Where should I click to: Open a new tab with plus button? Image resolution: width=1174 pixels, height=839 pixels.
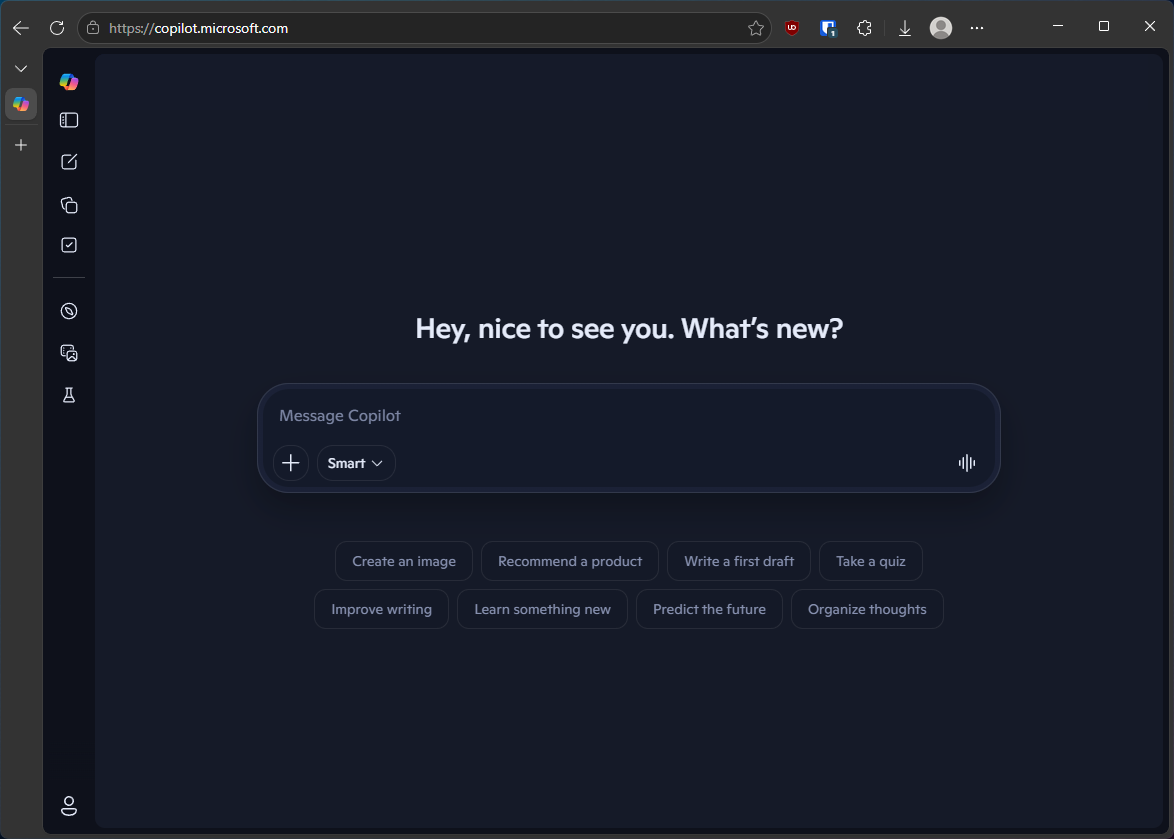click(21, 145)
